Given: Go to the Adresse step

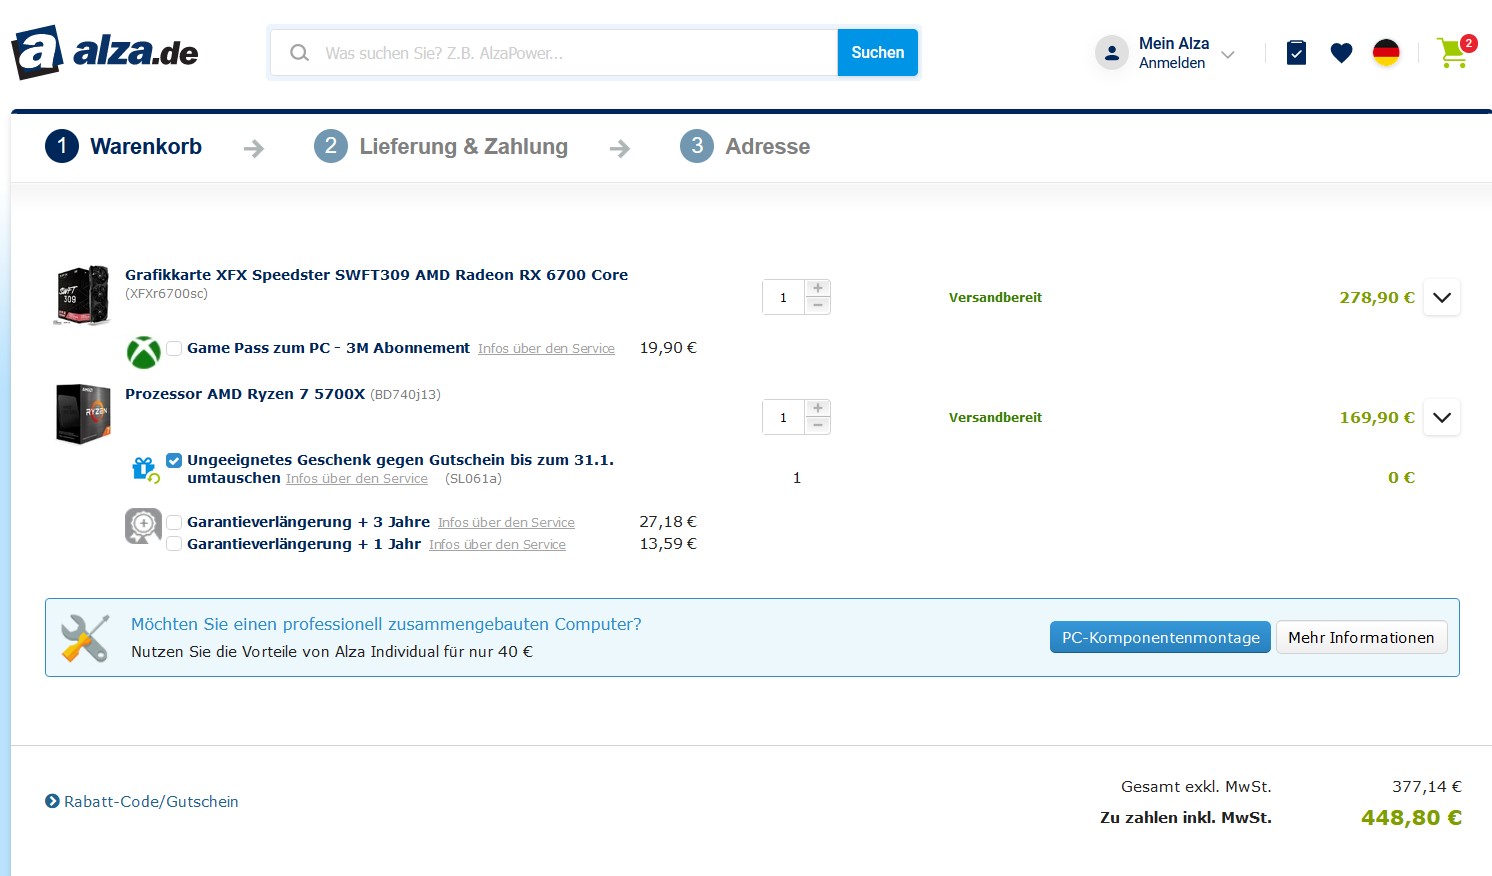Looking at the screenshot, I should click(745, 146).
